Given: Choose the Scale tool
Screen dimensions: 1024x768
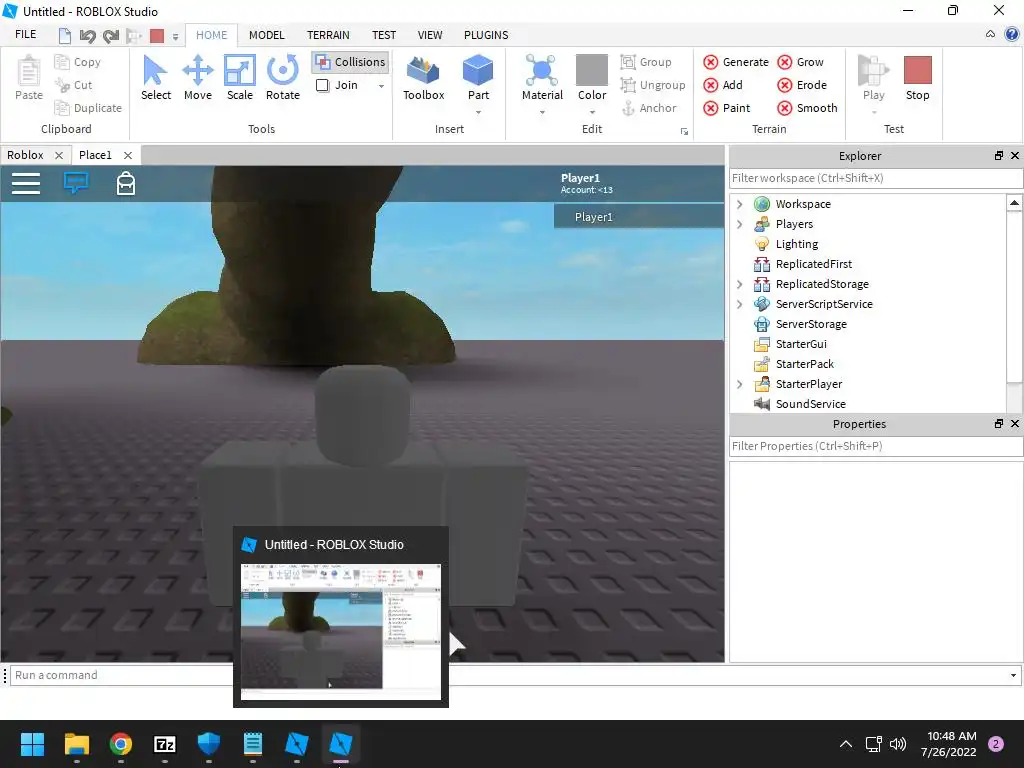Looking at the screenshot, I should 240,78.
